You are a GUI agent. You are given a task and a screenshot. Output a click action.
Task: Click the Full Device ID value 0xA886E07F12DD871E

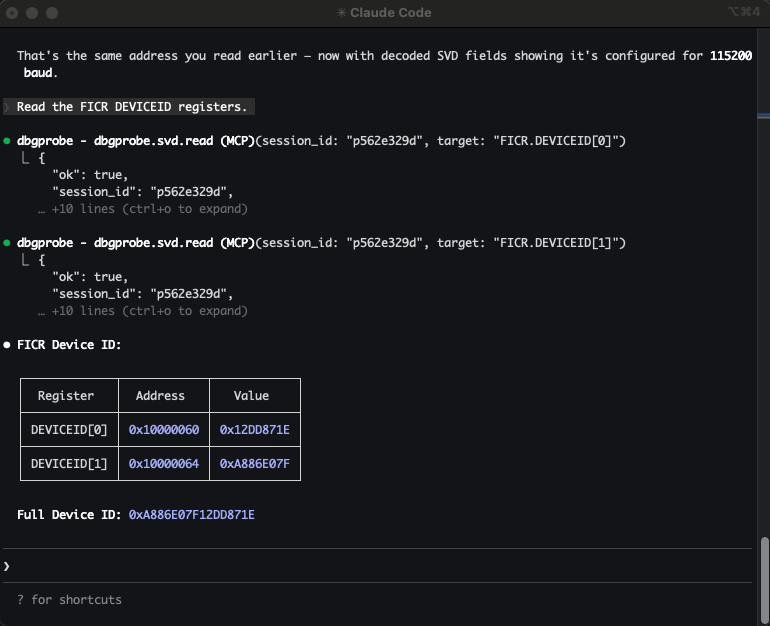[192, 515]
